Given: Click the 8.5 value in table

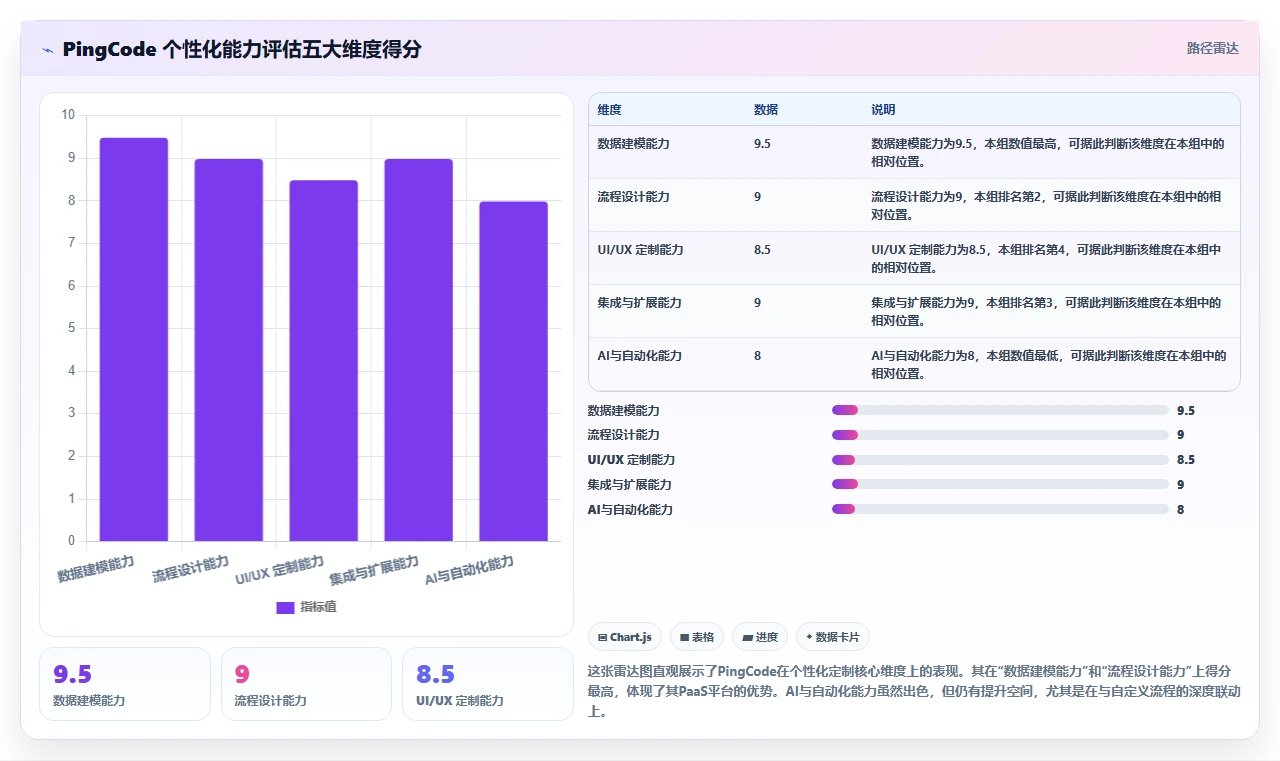Looking at the screenshot, I should pyautogui.click(x=762, y=250).
